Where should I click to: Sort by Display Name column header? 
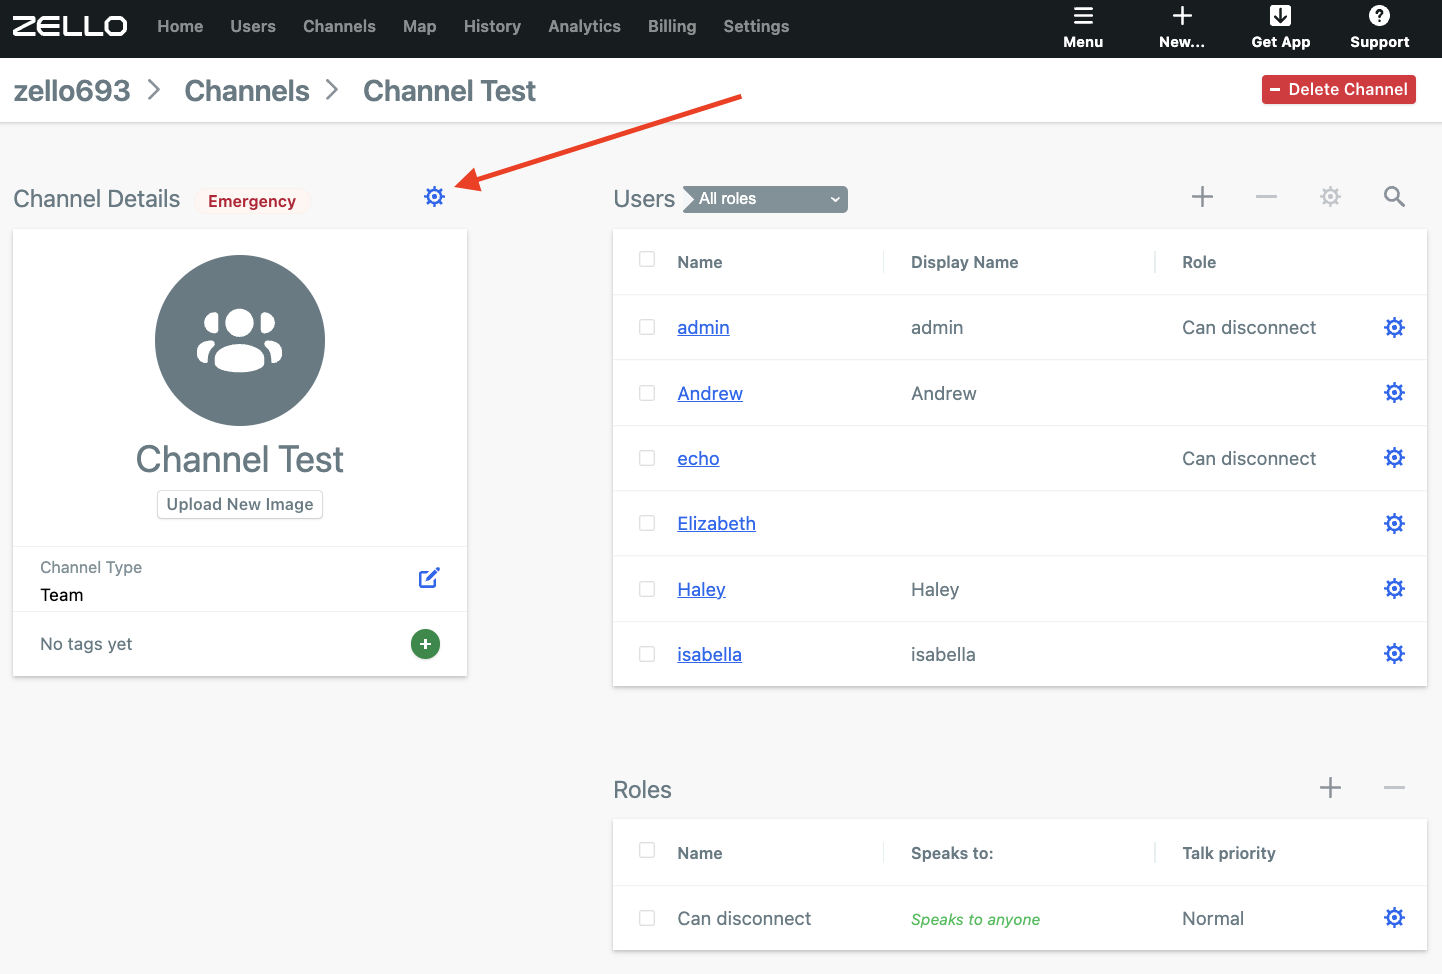pos(964,262)
